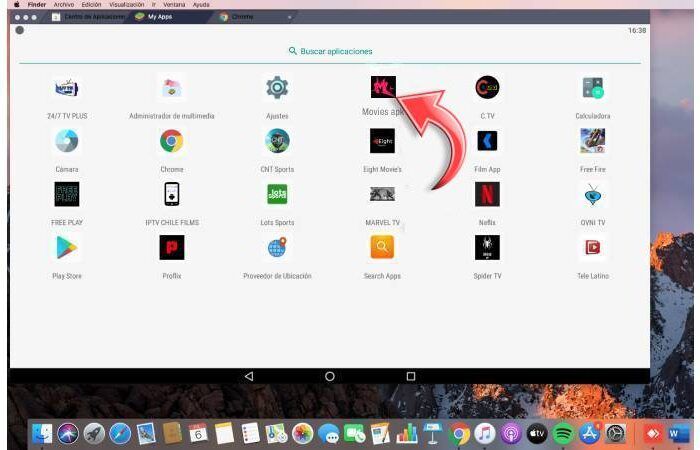Viewport: 700px width, 450px height.
Task: Open the Ventana menu
Action: point(174,4)
